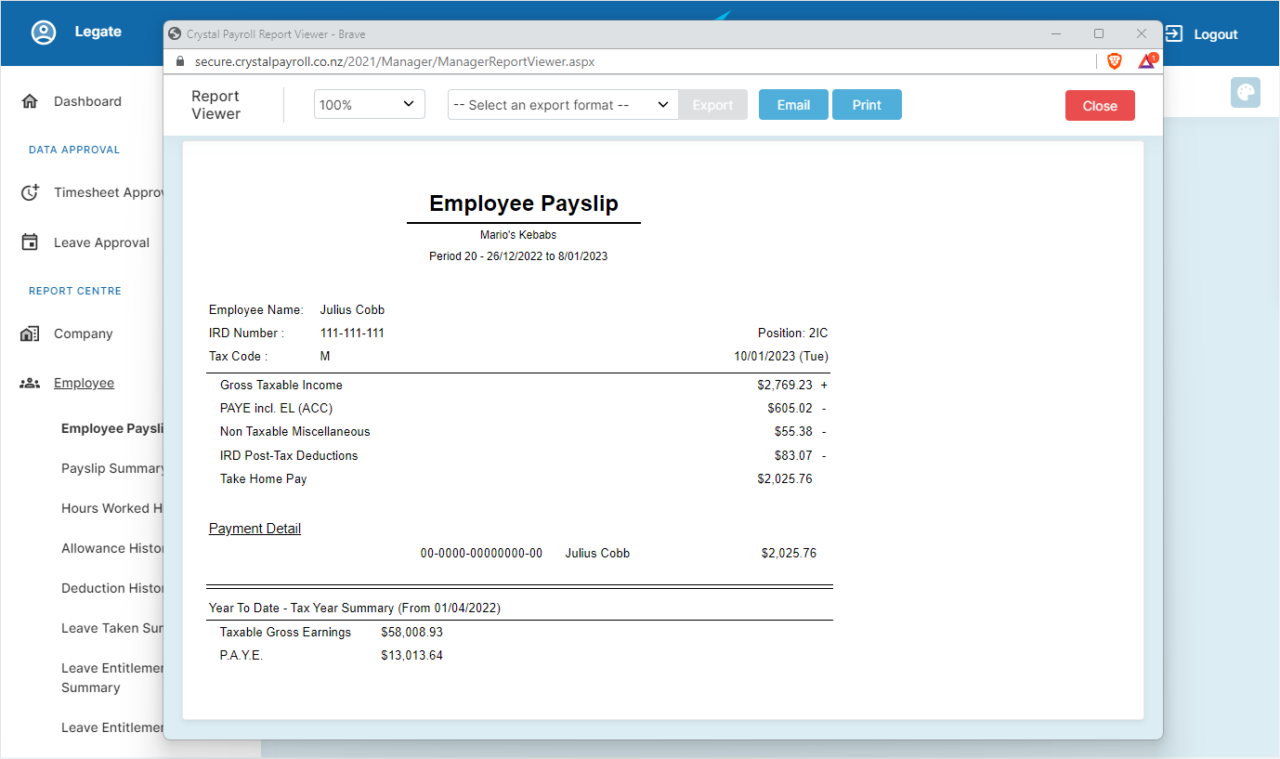
Task: Open Dashboard via the home icon
Action: pos(28,100)
